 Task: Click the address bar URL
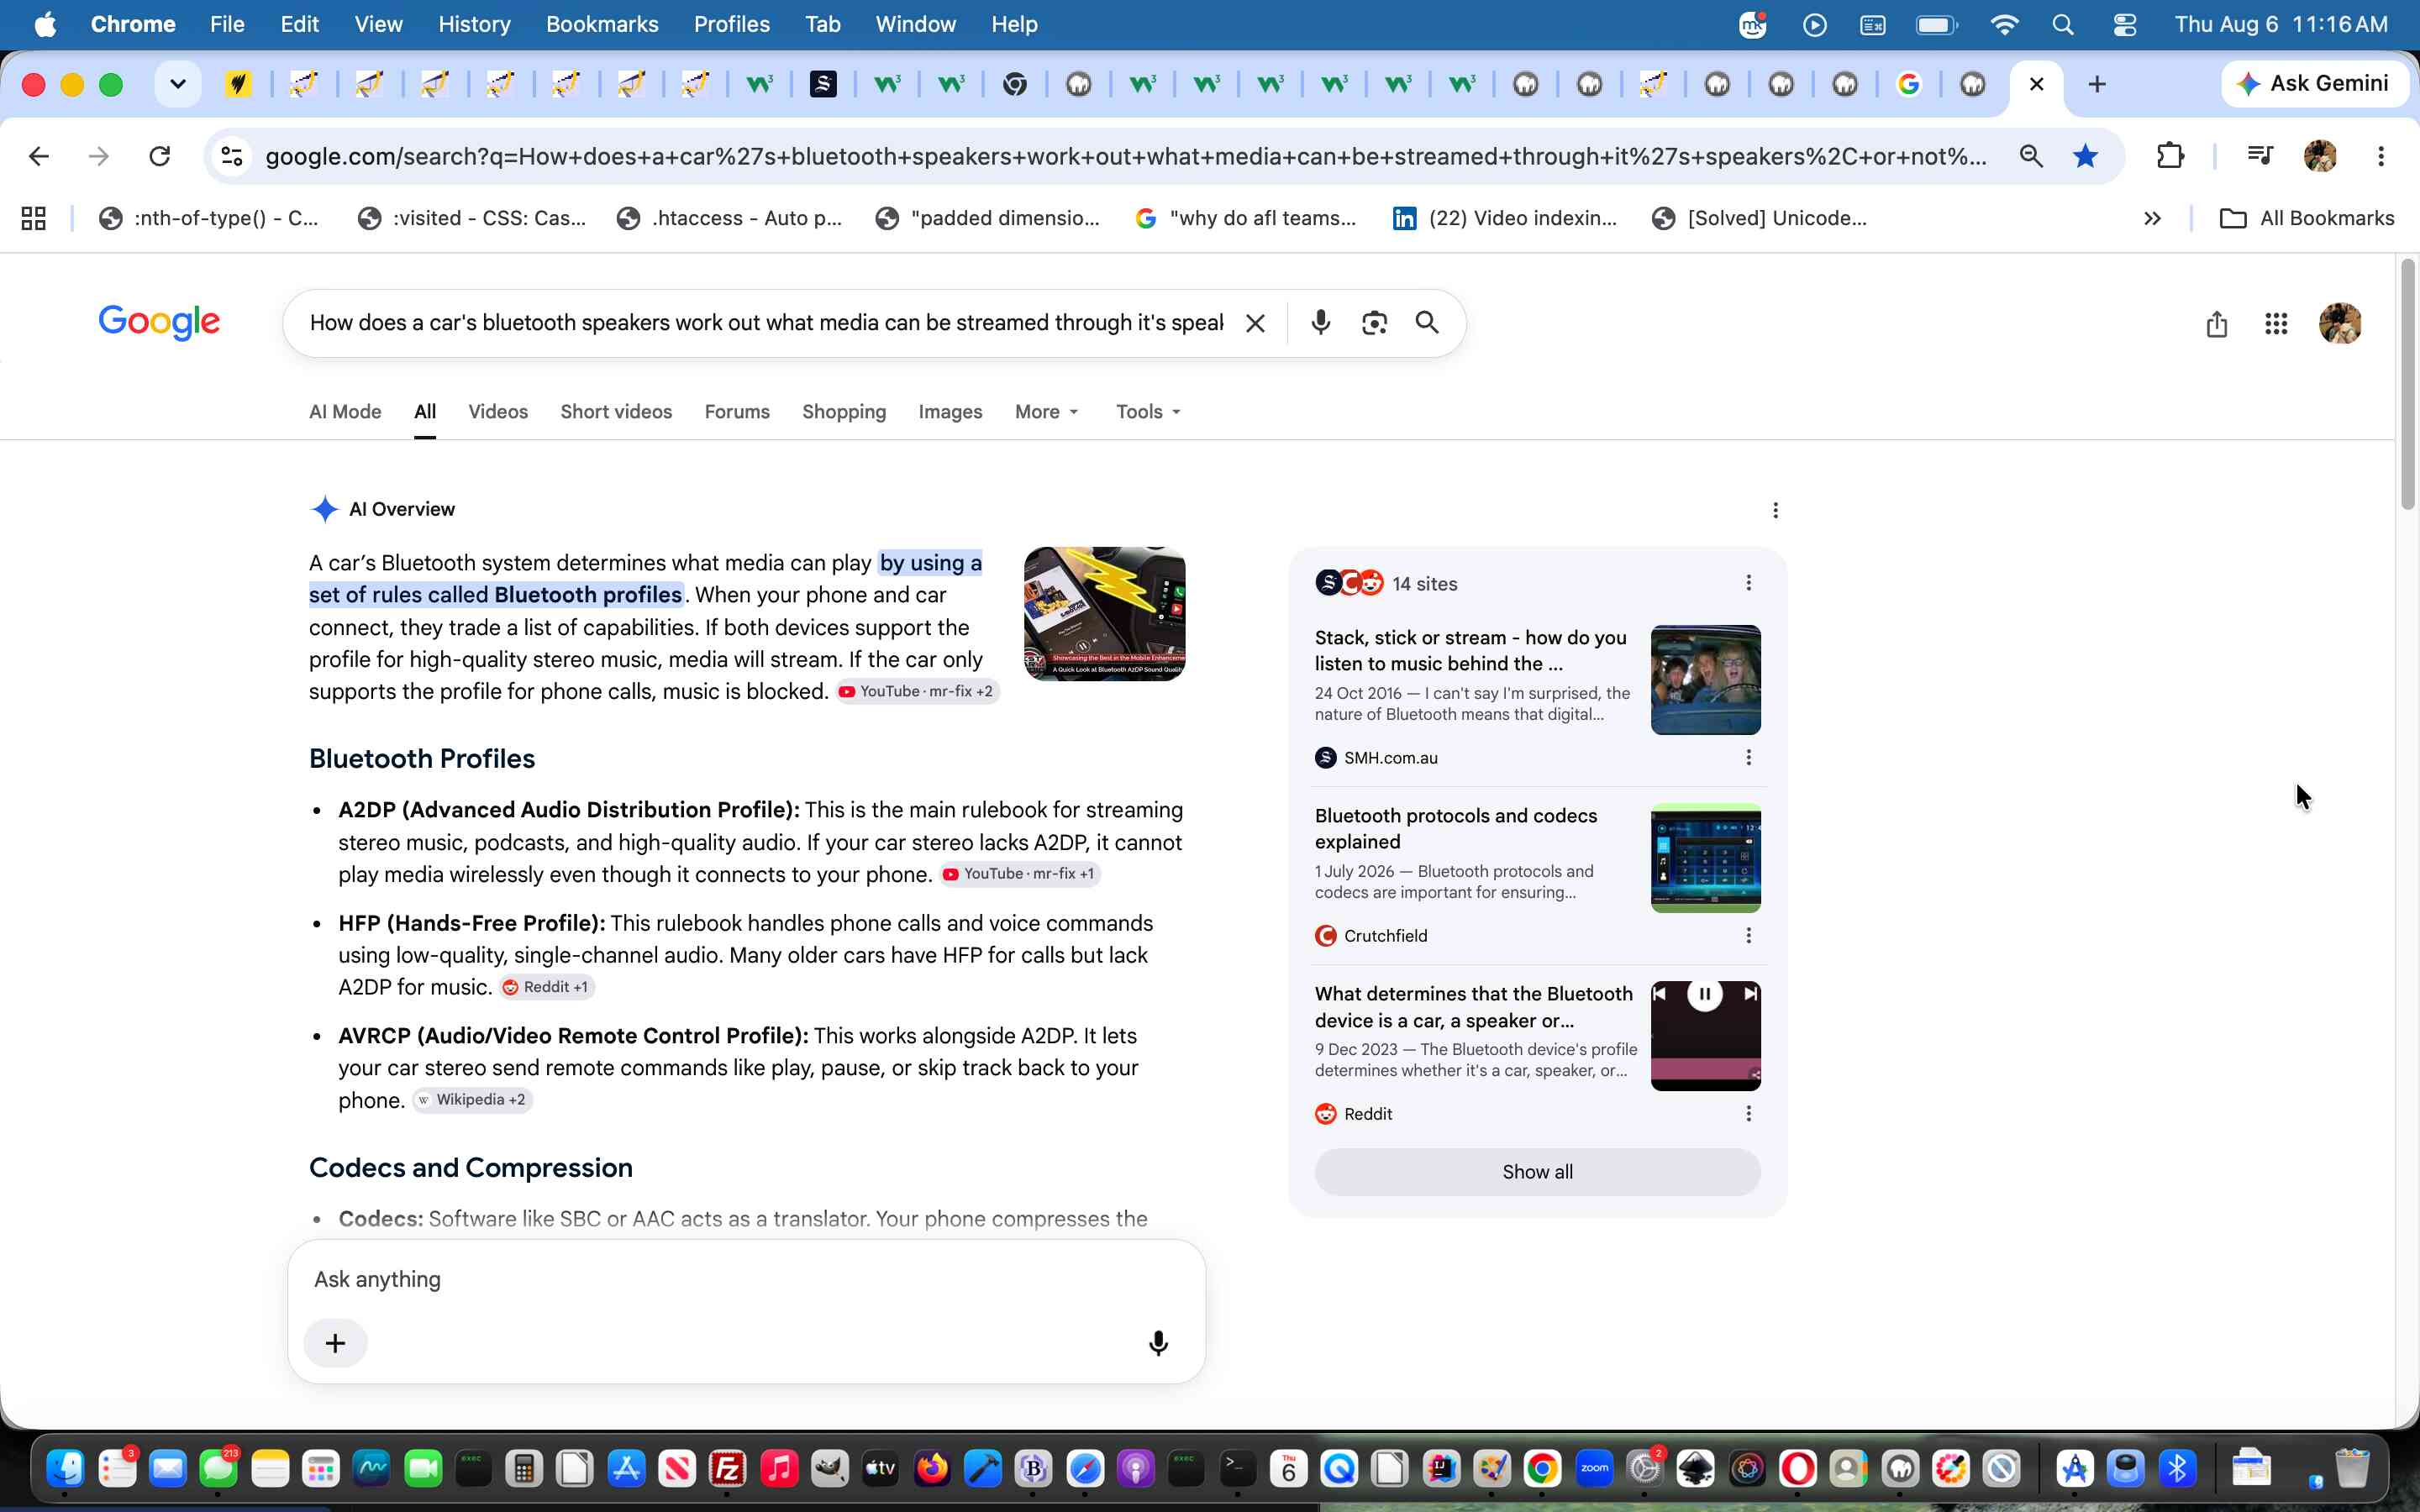point(1126,156)
